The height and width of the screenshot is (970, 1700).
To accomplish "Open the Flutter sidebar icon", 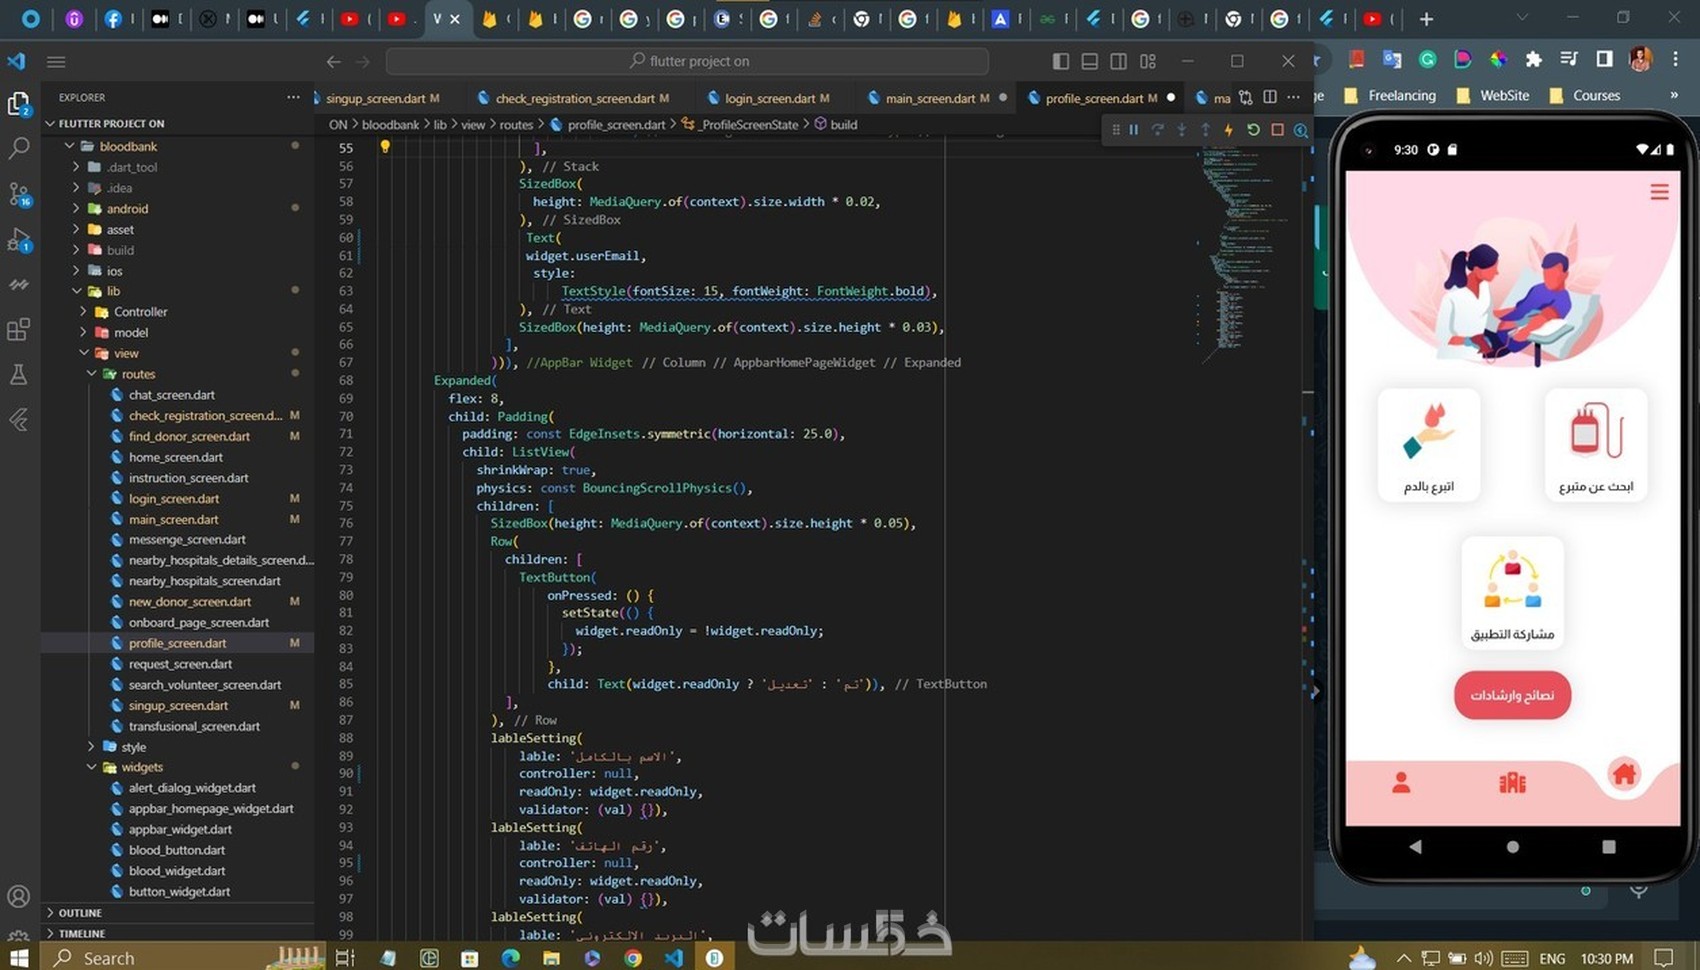I will [x=19, y=420].
